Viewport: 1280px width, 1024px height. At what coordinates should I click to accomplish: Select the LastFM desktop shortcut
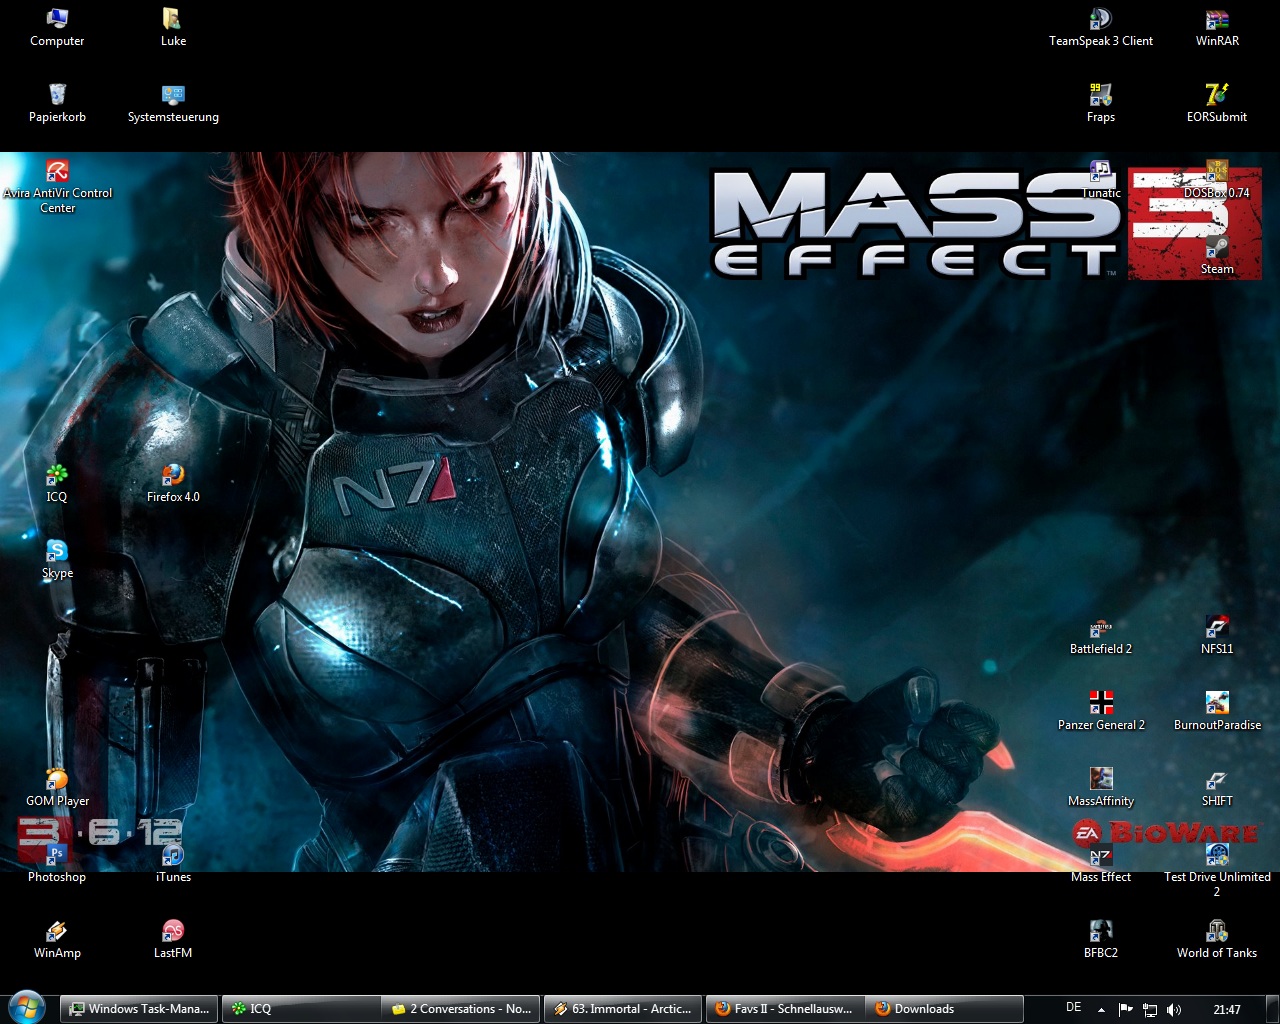click(x=173, y=939)
